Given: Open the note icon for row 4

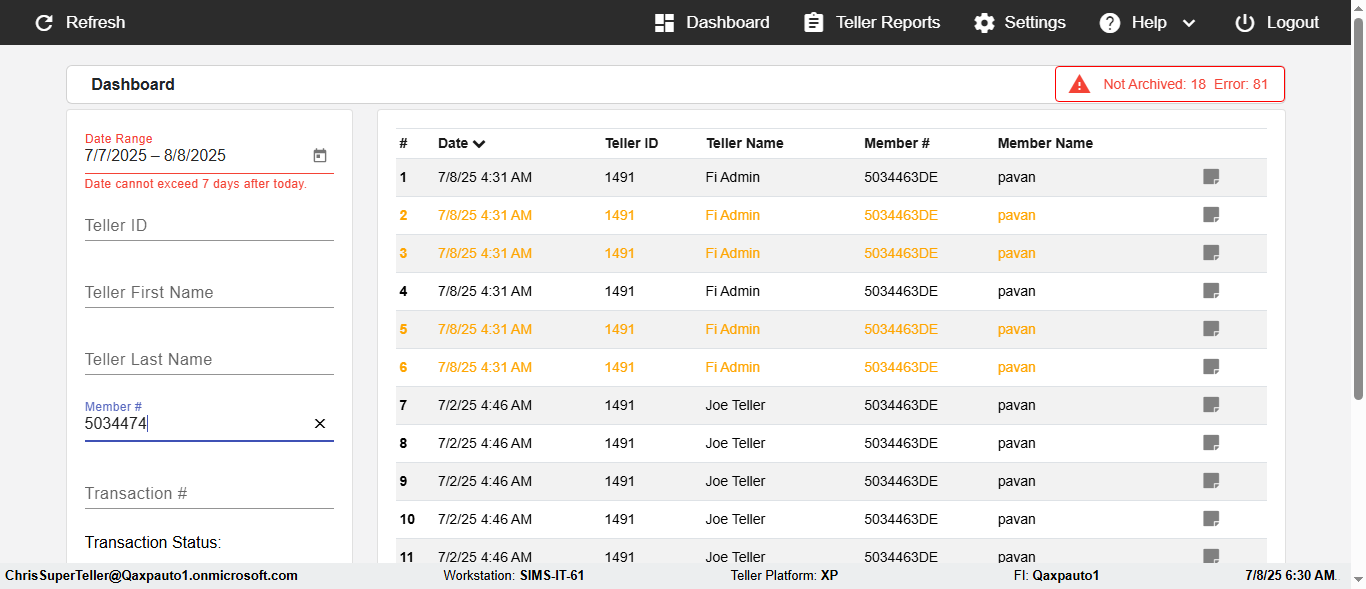Looking at the screenshot, I should [1211, 291].
